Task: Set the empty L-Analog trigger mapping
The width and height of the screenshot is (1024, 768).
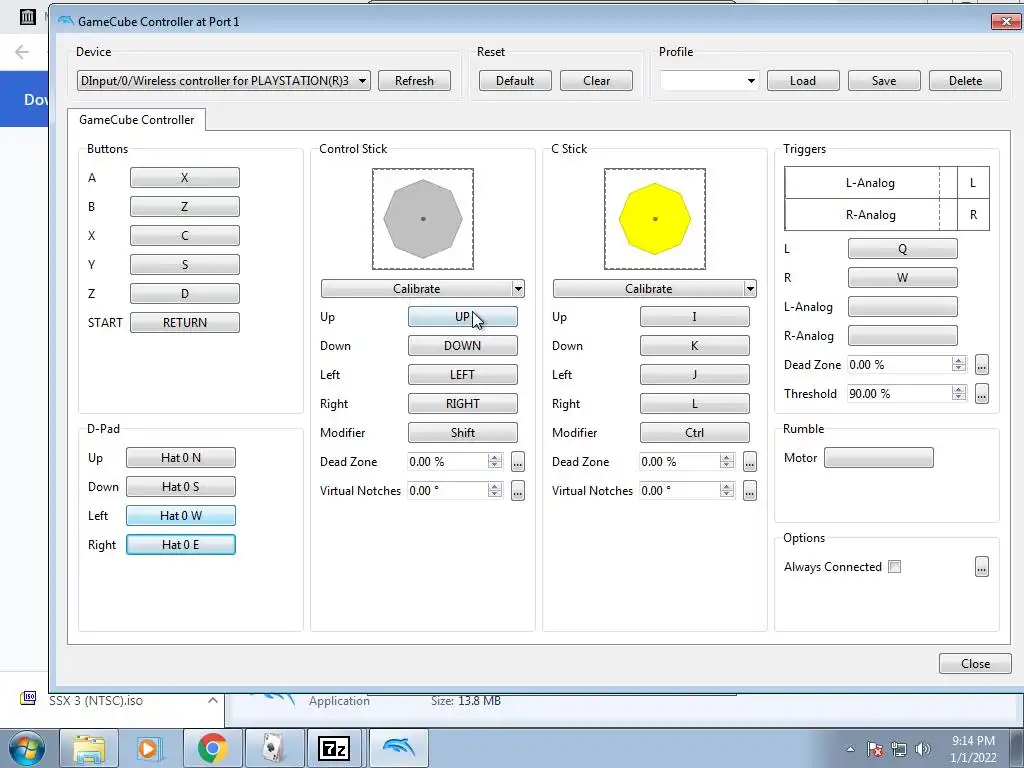Action: coord(903,306)
